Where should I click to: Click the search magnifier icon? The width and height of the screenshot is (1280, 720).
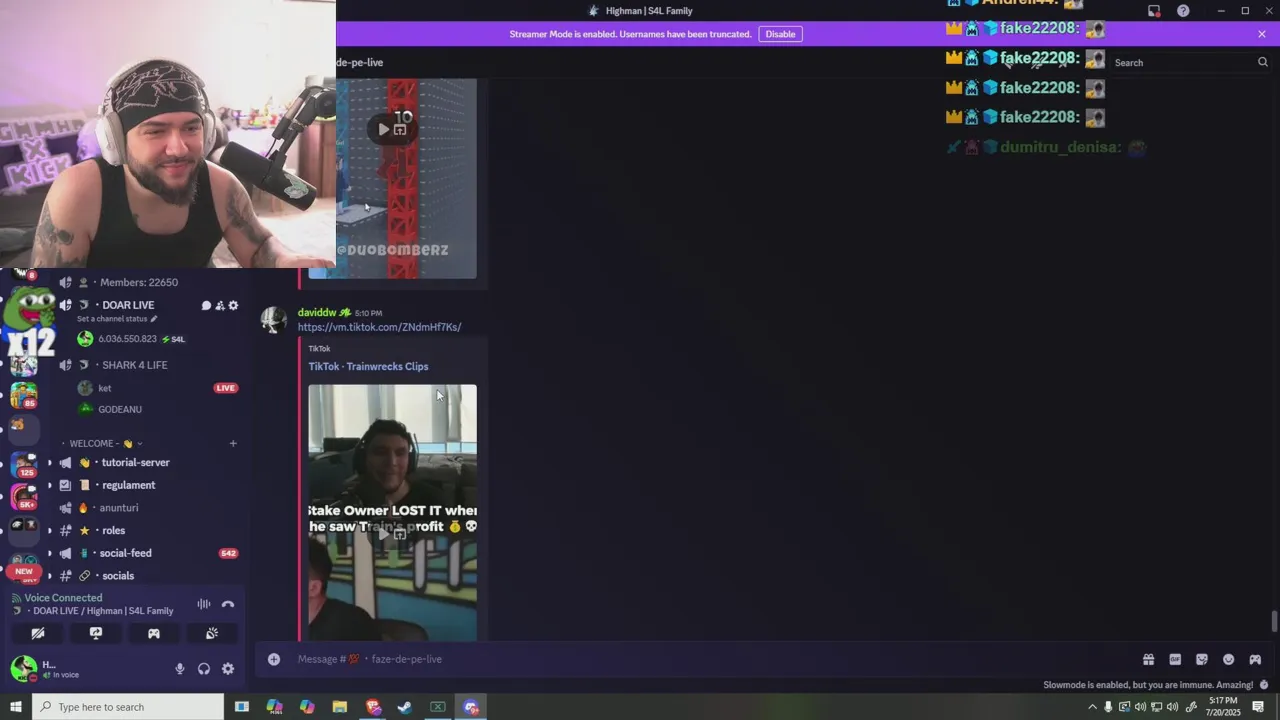[1263, 62]
